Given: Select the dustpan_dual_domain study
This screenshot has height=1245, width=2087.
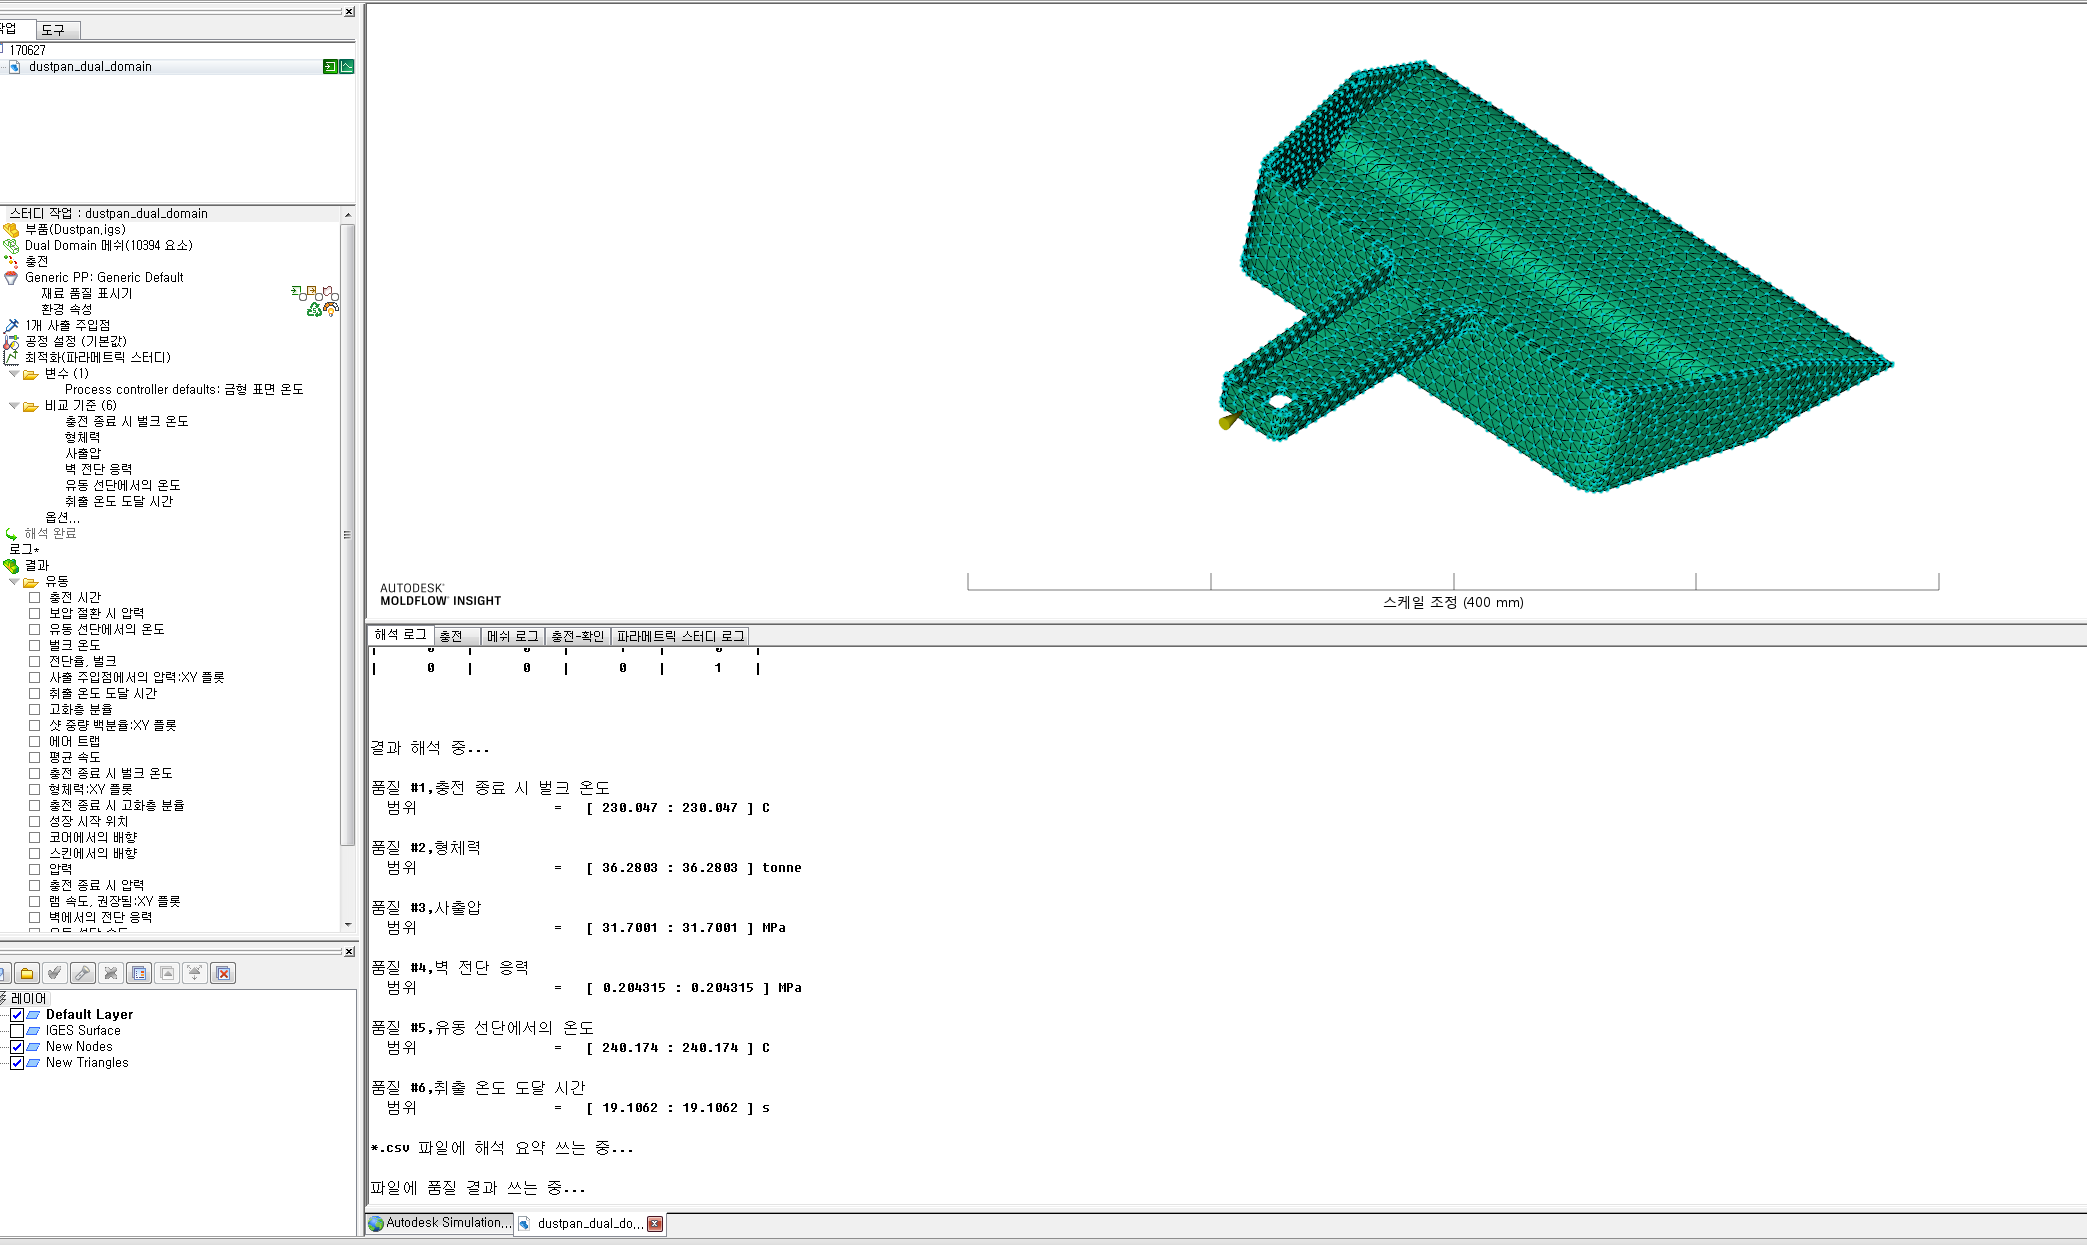Looking at the screenshot, I should (90, 67).
